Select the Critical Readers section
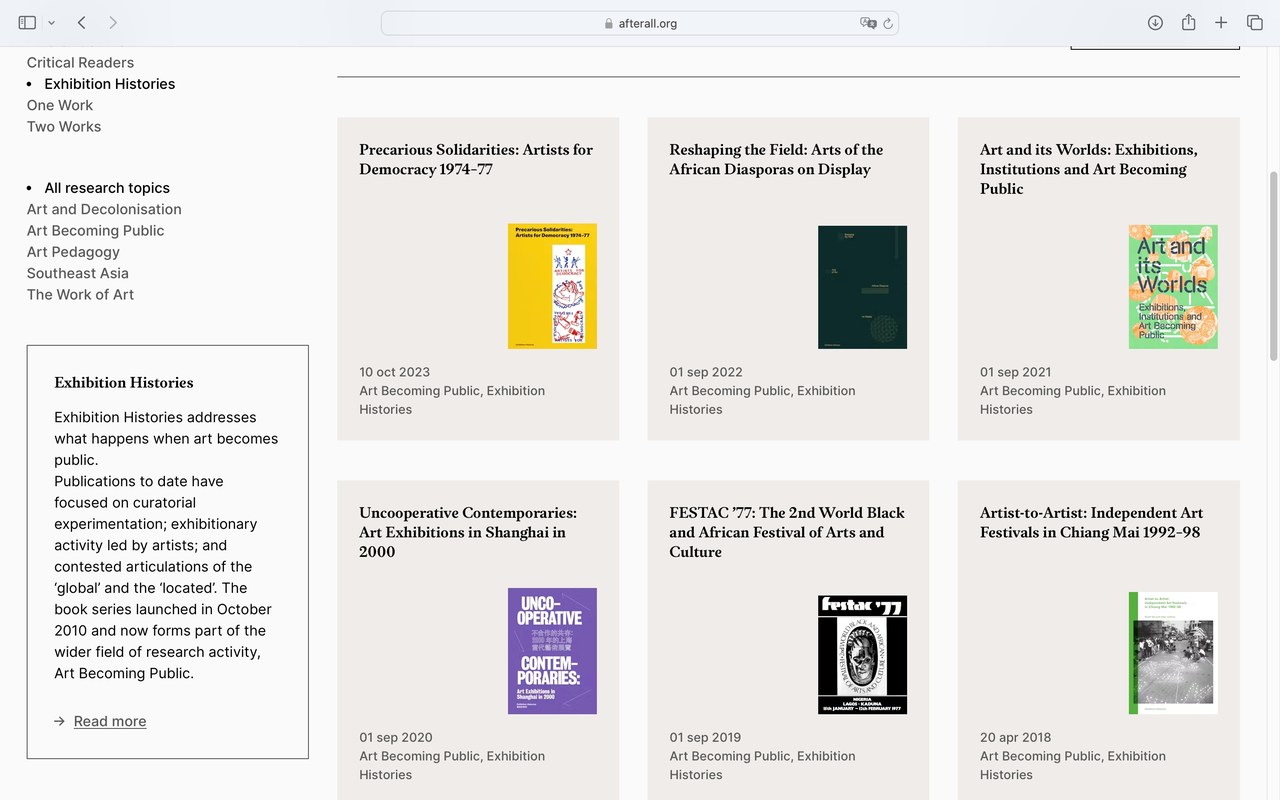Screen dimensions: 1280x800 pos(80,62)
